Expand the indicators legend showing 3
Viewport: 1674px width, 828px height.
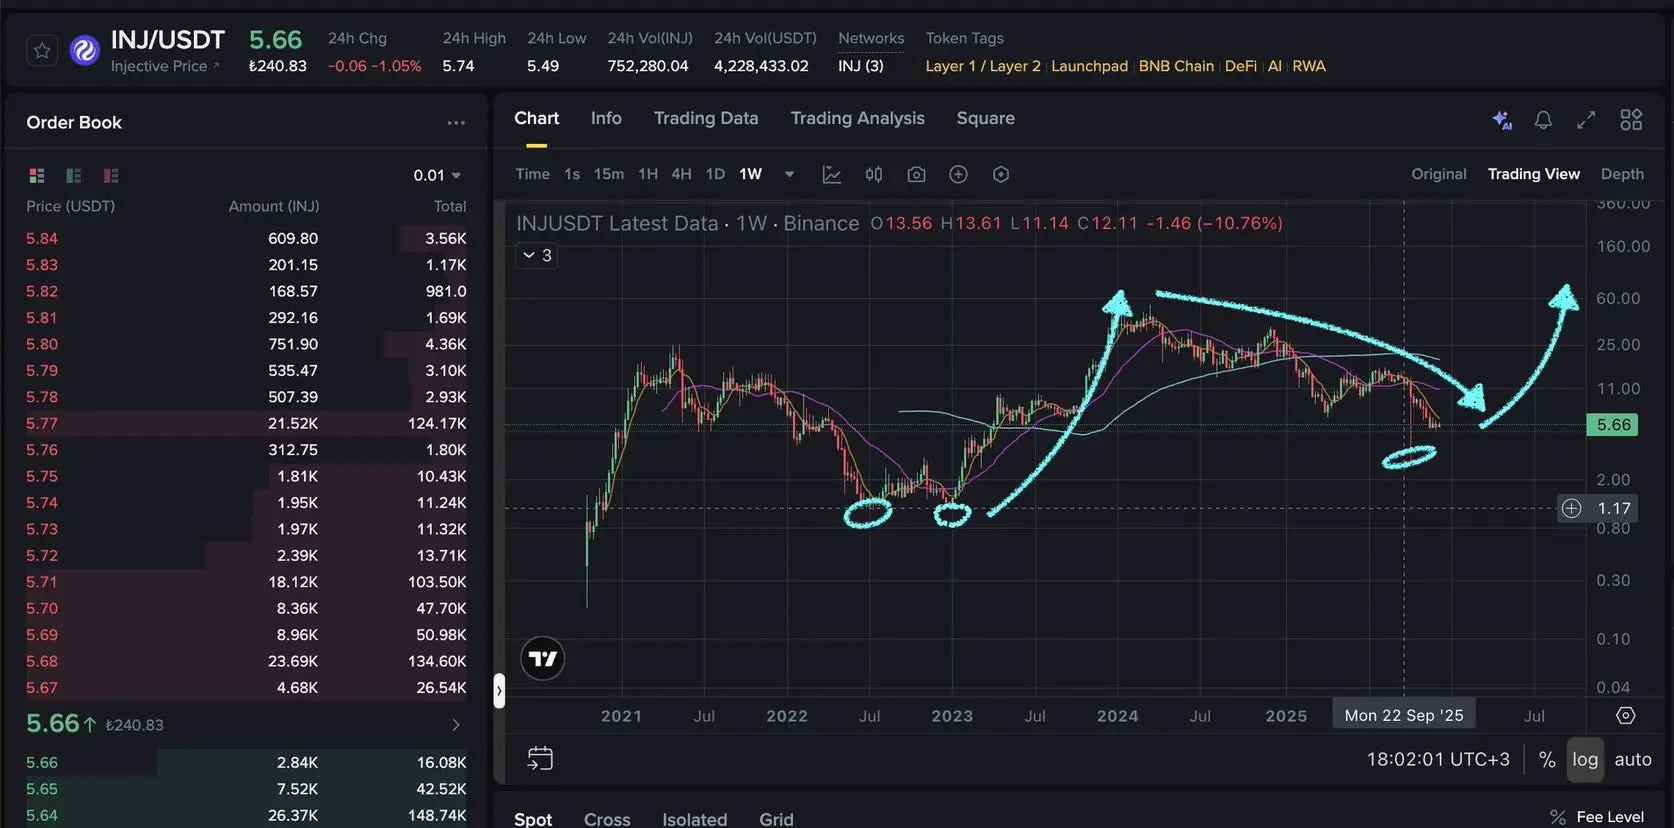537,255
